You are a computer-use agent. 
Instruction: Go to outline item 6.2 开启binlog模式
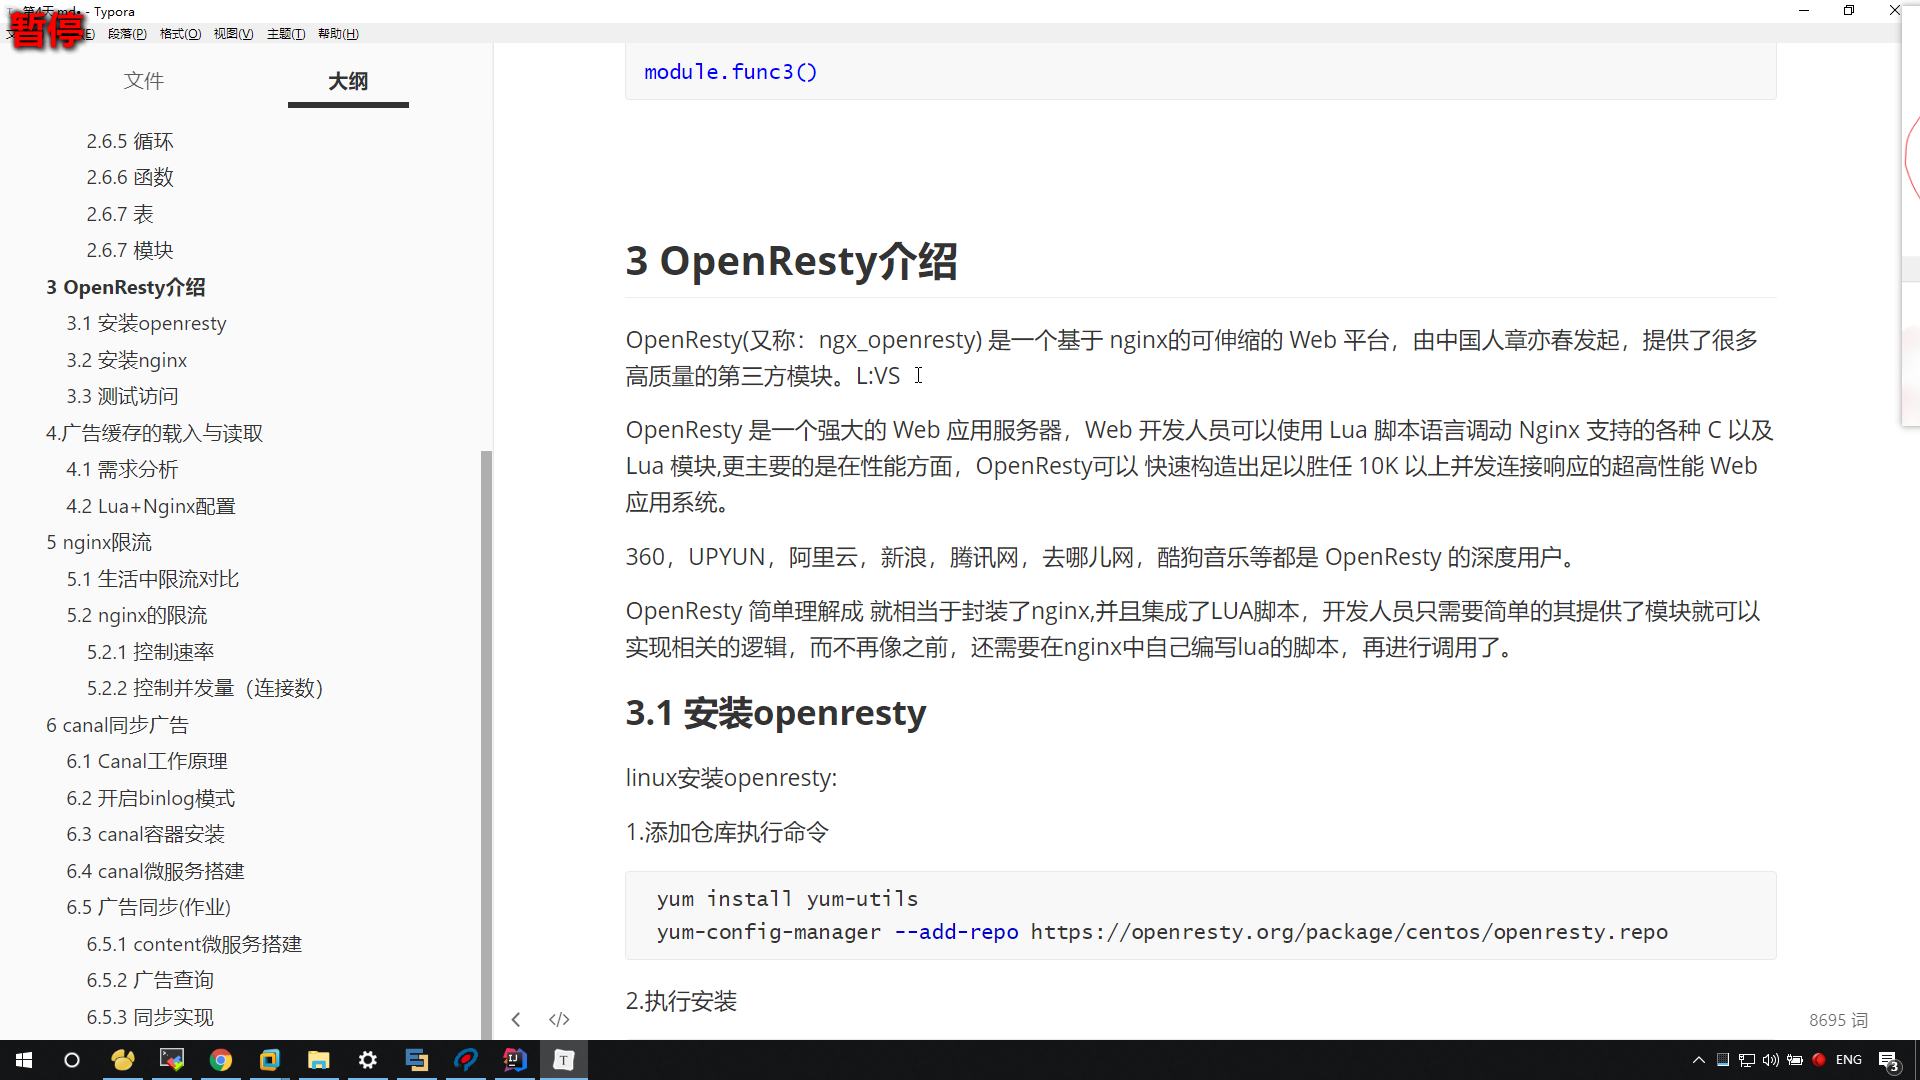(x=151, y=798)
